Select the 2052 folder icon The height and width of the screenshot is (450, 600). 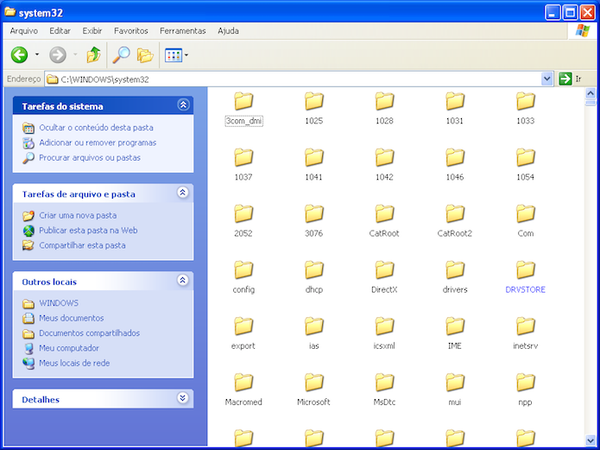(243, 214)
